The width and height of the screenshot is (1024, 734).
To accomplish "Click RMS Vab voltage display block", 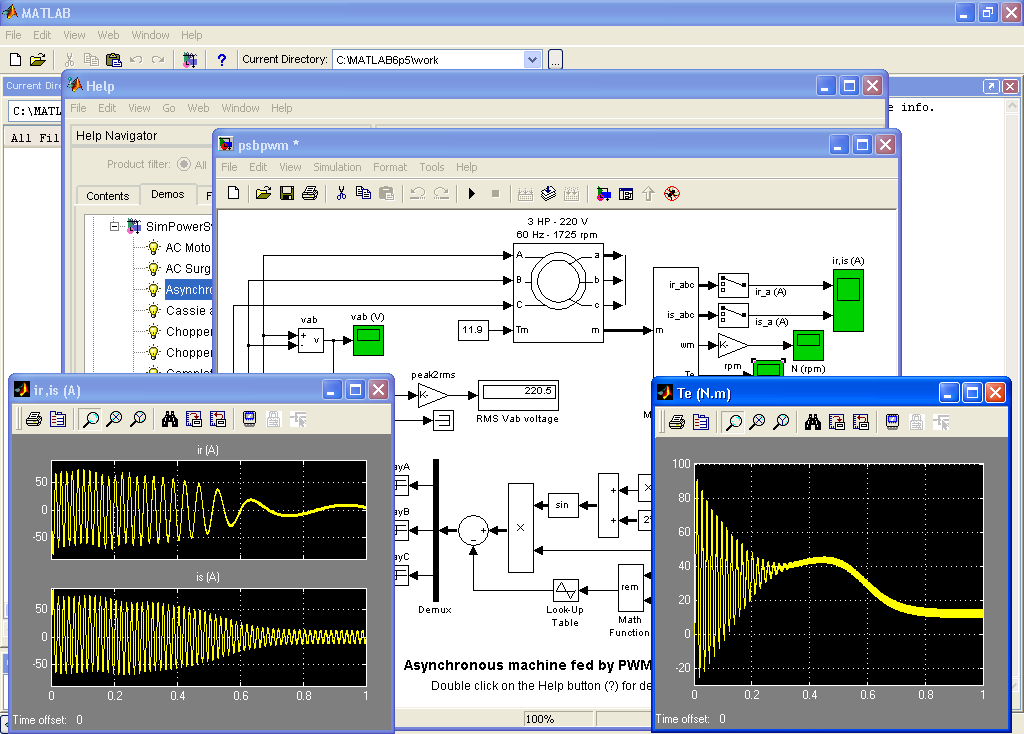I will pyautogui.click(x=518, y=394).
